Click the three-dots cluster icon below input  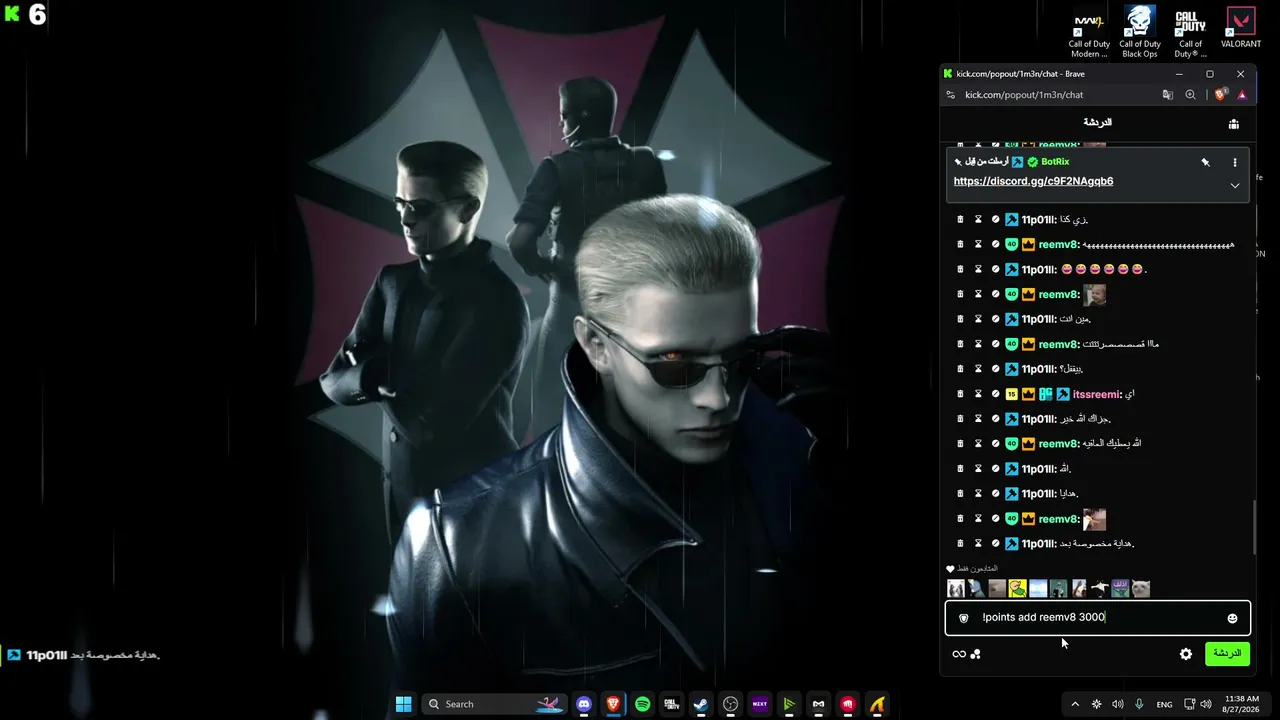click(x=976, y=654)
